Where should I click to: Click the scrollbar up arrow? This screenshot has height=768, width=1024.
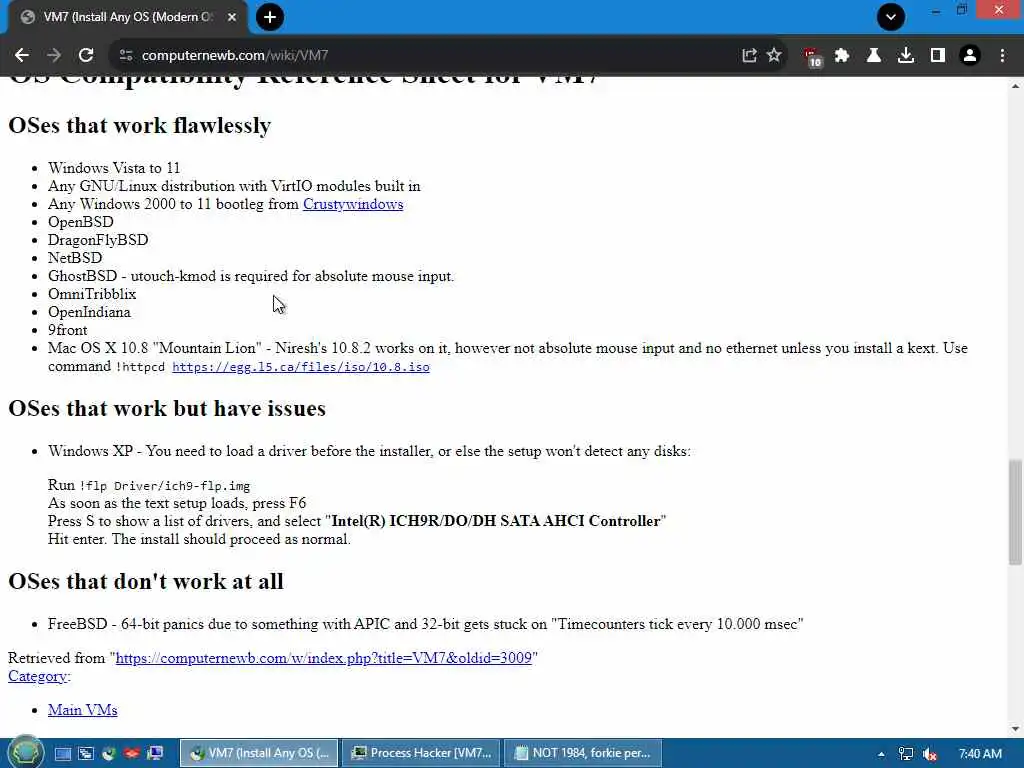coord(1016,86)
